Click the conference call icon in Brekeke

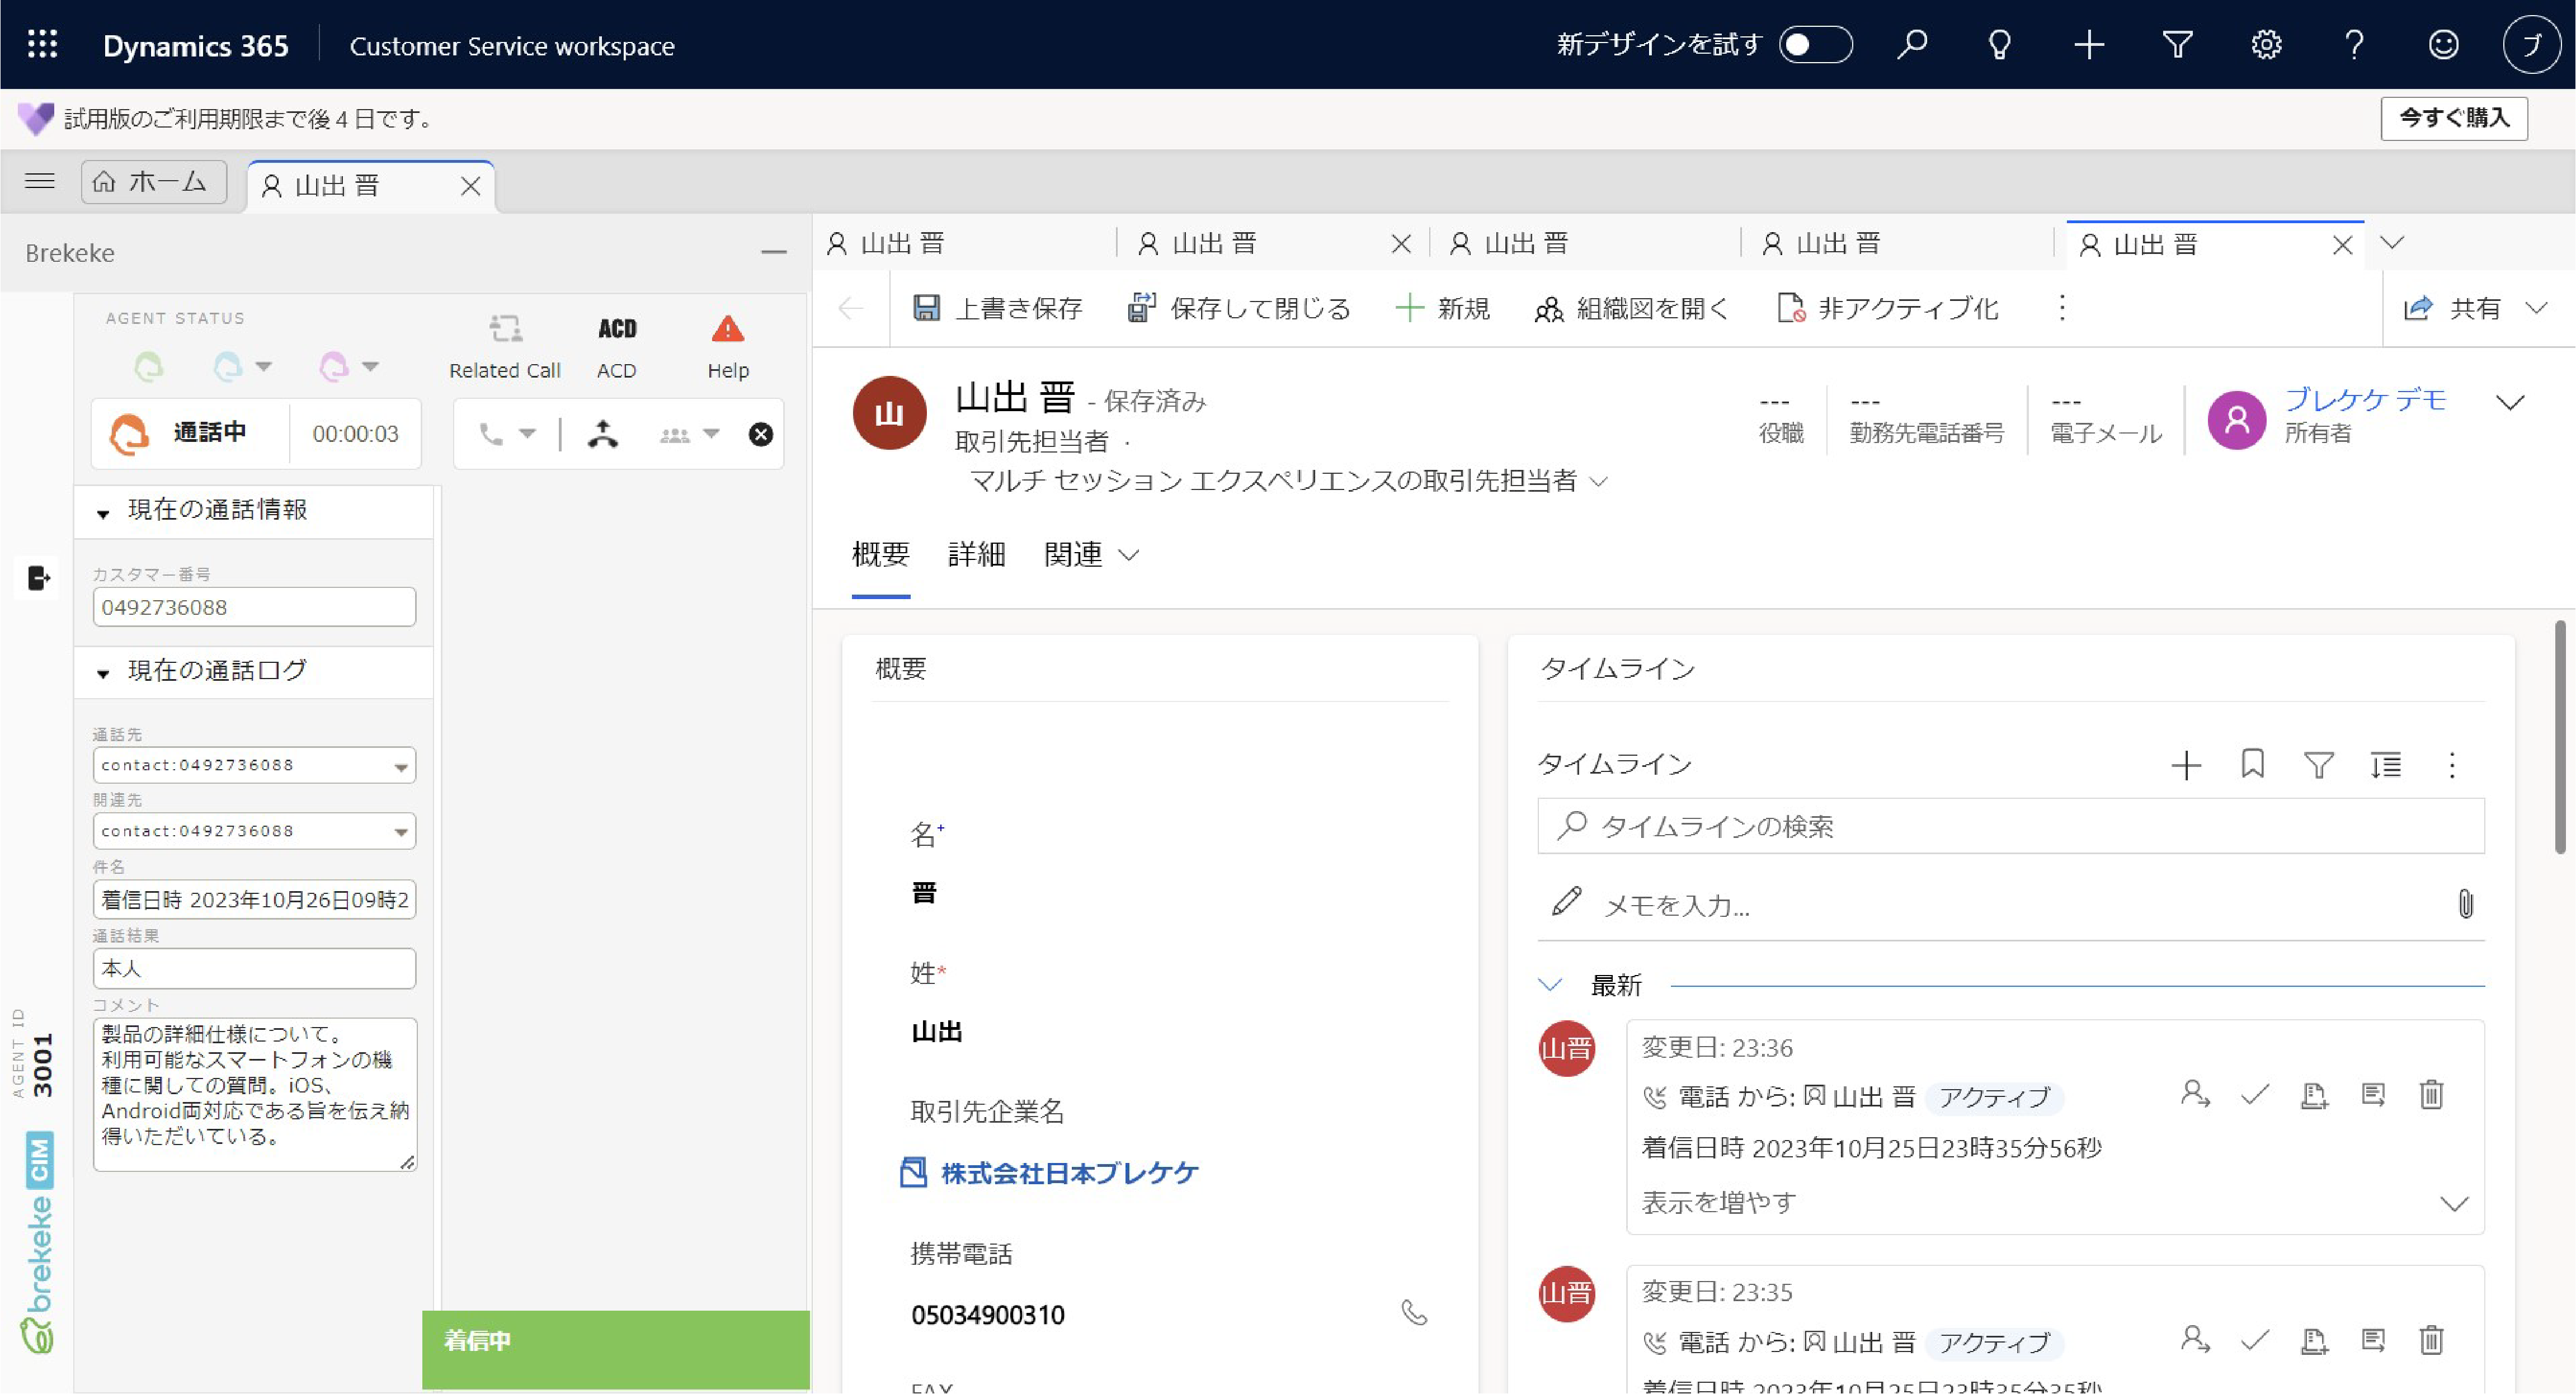(680, 432)
